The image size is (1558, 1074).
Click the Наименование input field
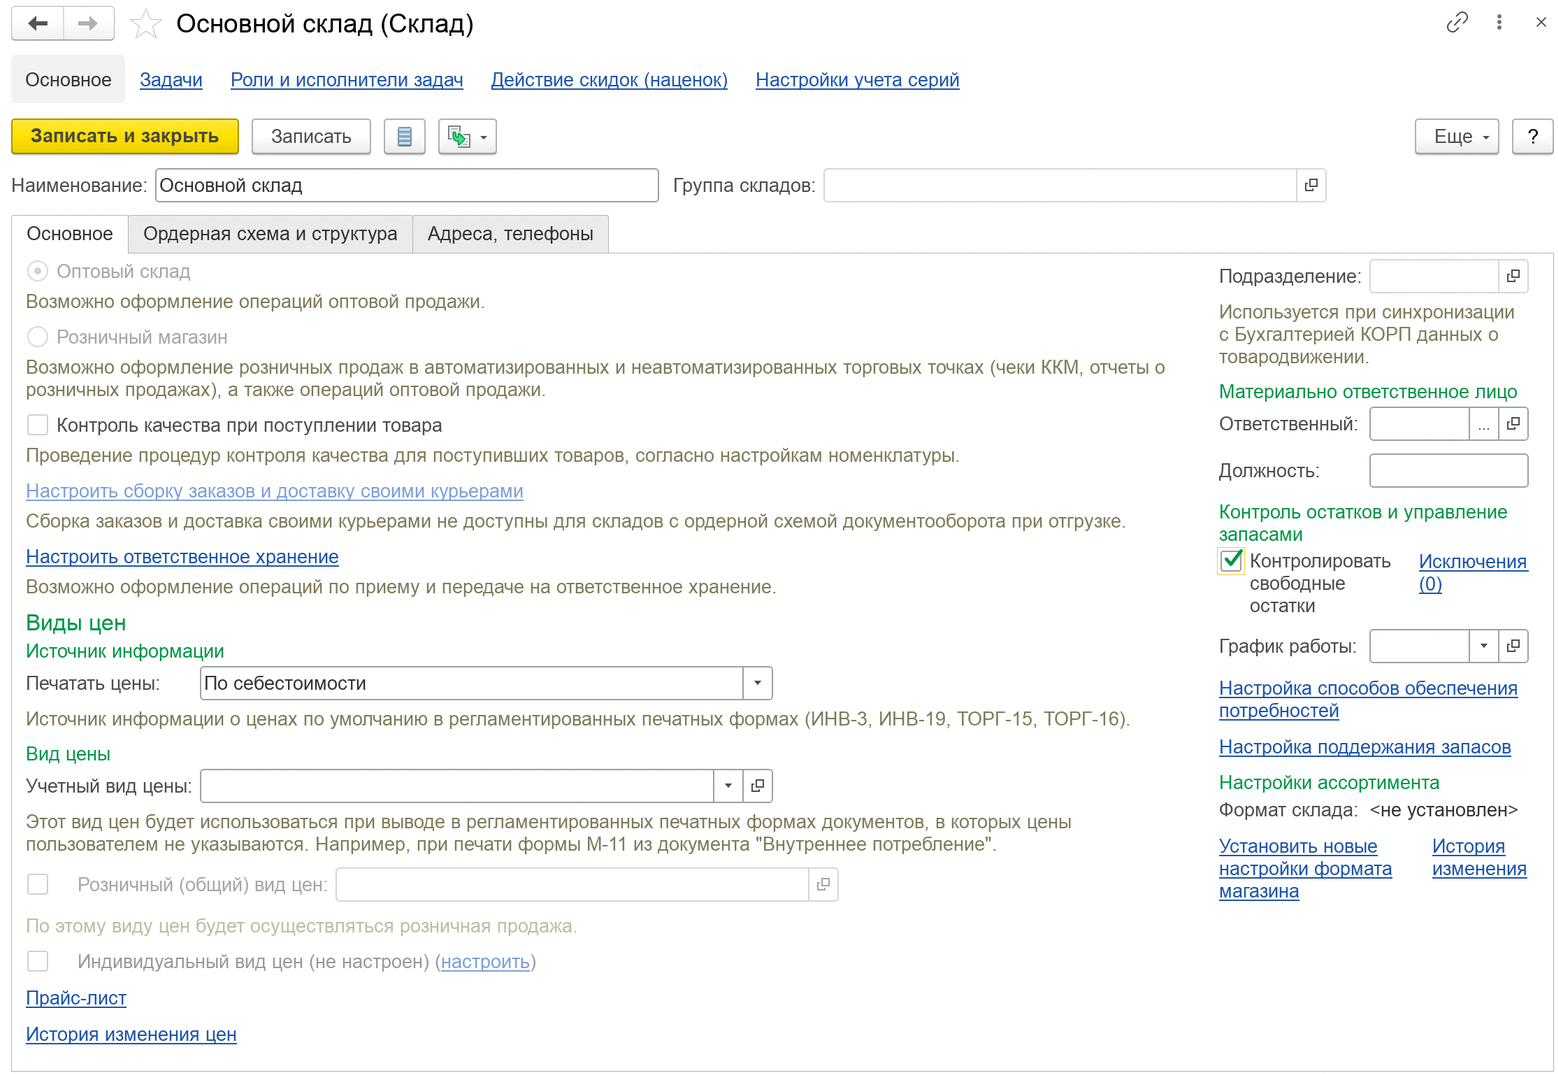pyautogui.click(x=407, y=185)
